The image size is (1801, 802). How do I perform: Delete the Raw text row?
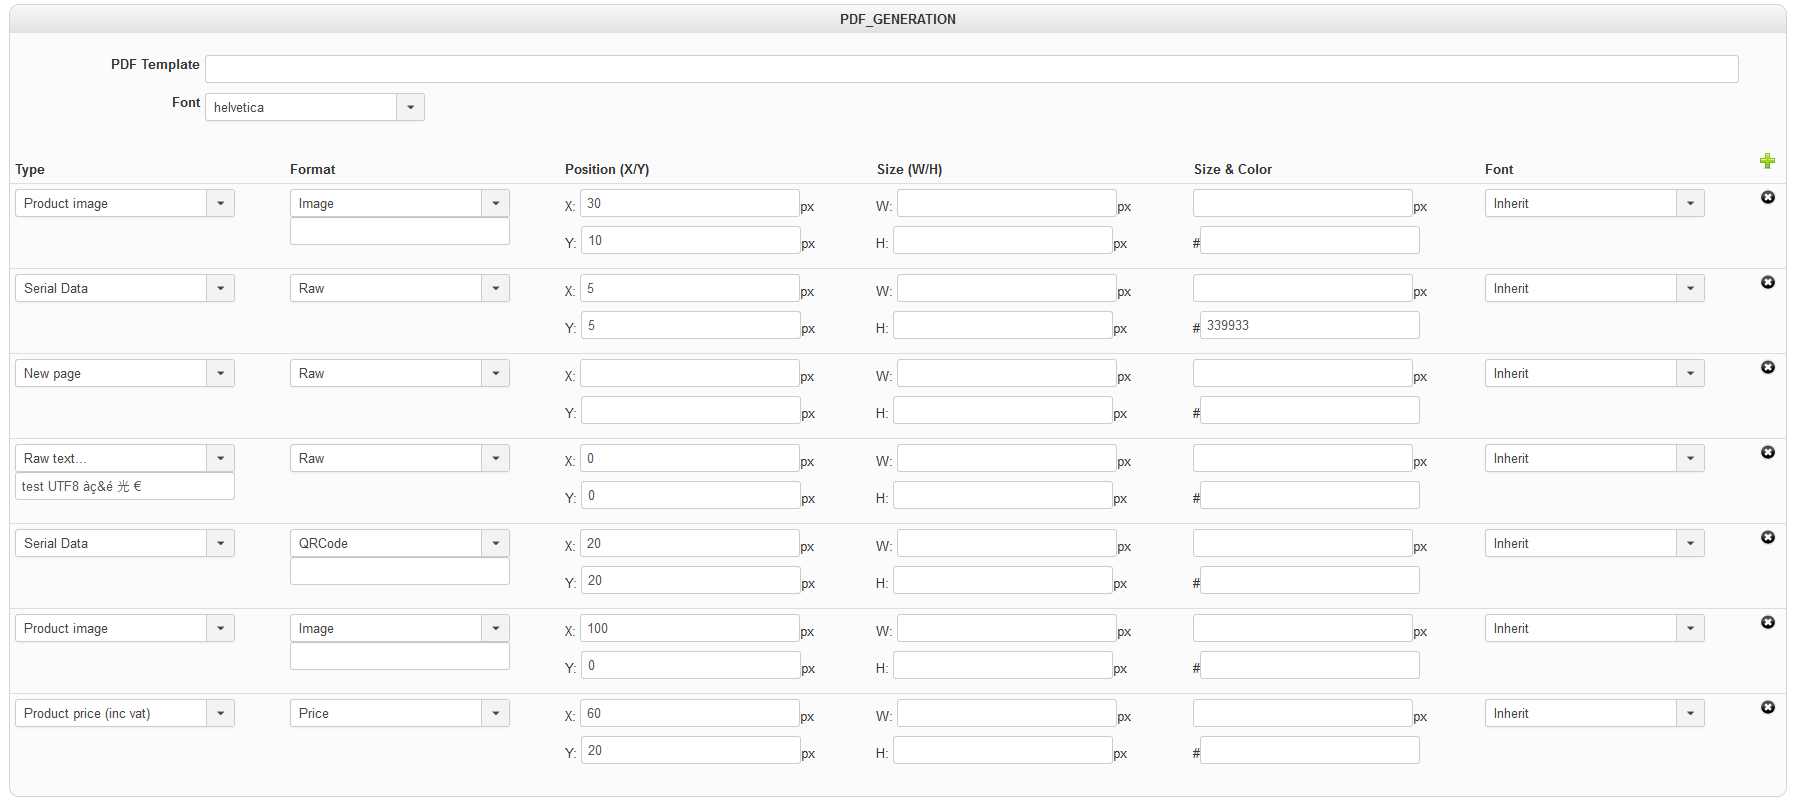pos(1767,453)
